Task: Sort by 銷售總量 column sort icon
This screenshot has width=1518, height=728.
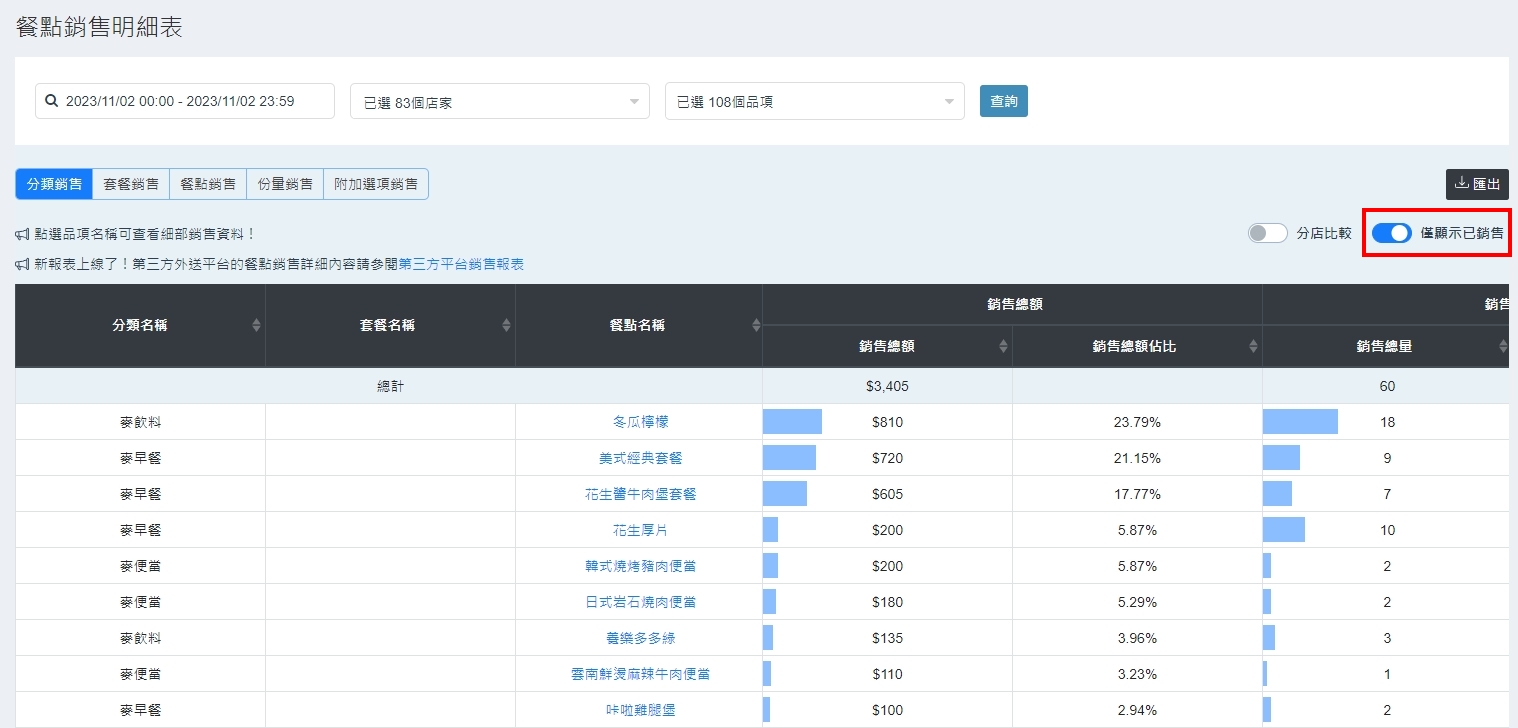Action: pos(1502,346)
